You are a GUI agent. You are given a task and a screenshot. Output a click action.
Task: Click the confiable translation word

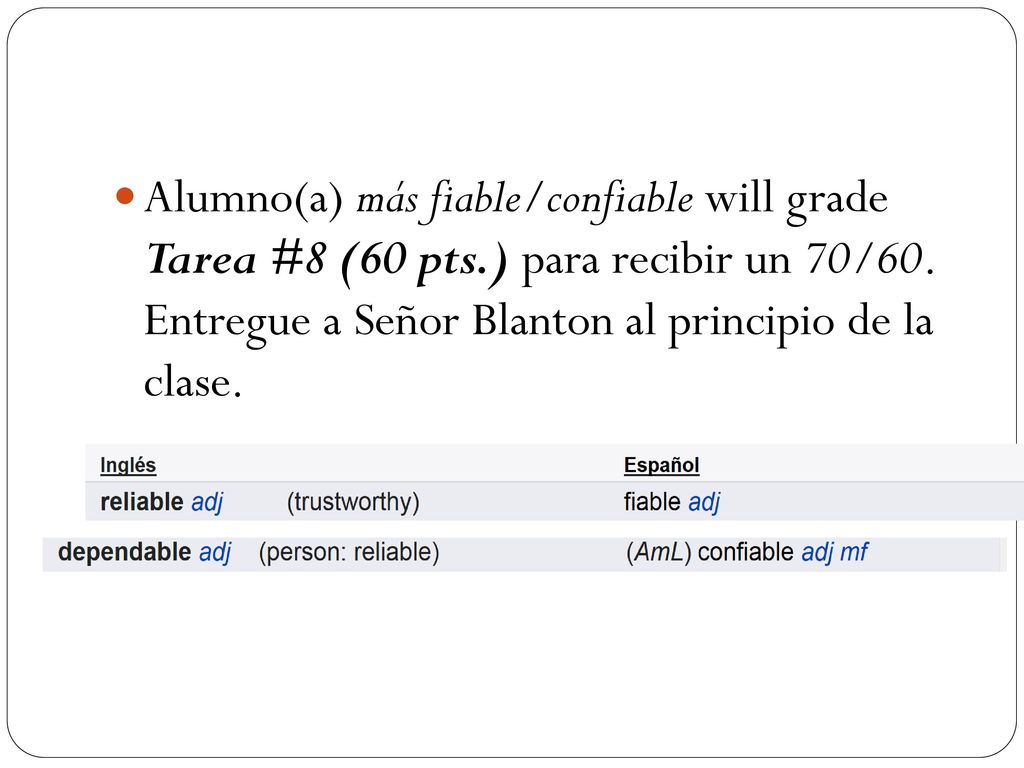[746, 552]
